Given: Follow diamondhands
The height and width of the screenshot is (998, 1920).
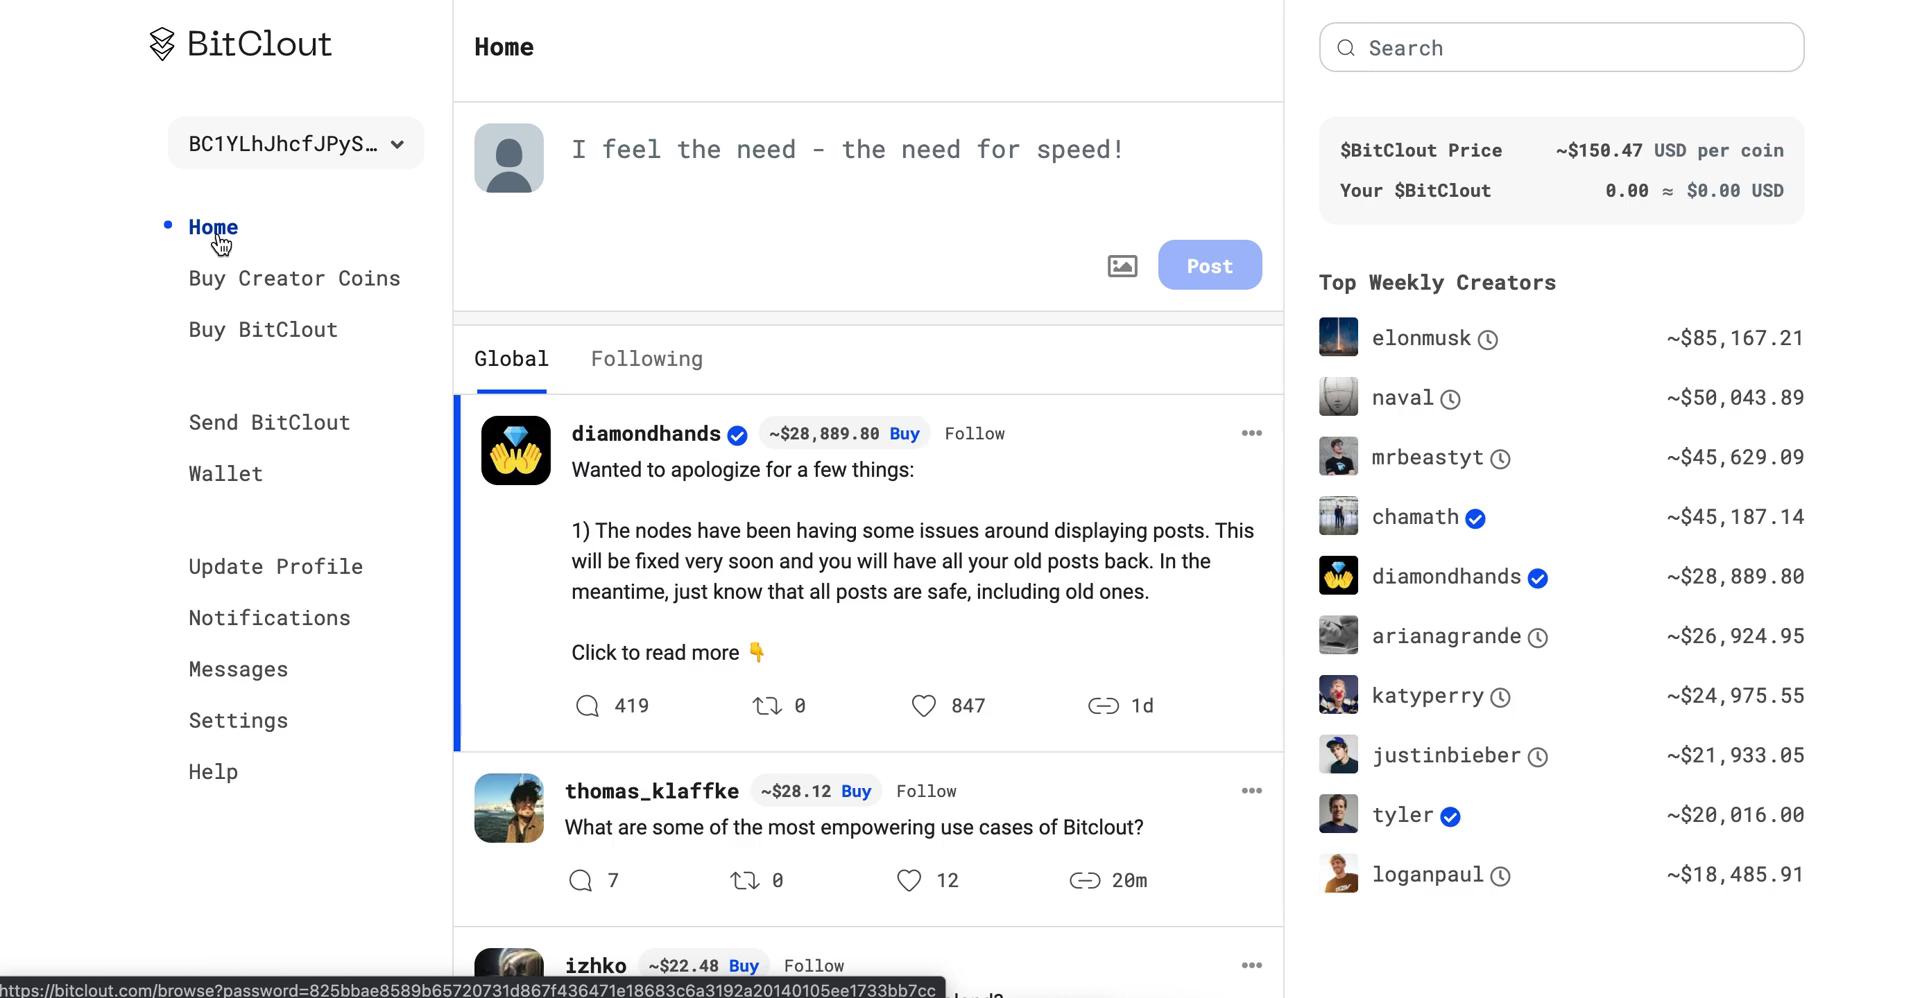Looking at the screenshot, I should [x=974, y=433].
